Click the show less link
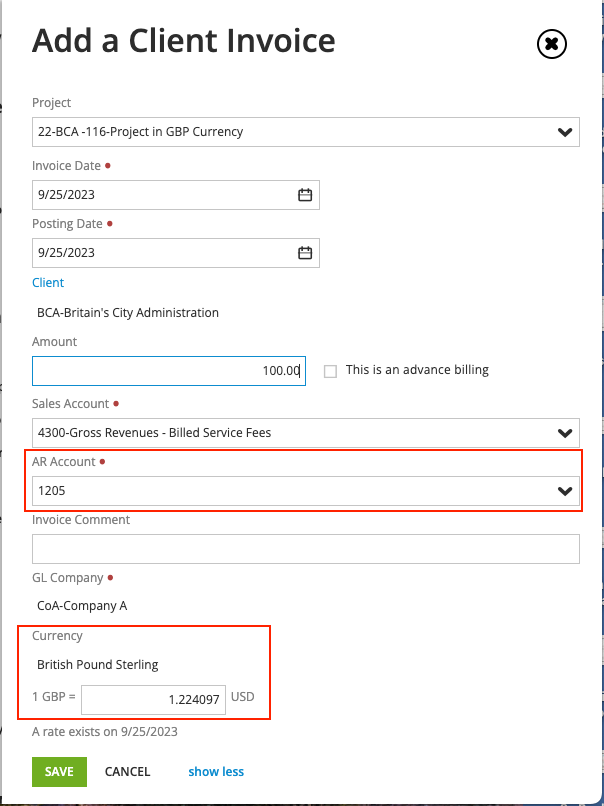The width and height of the screenshot is (604, 806). [x=216, y=771]
